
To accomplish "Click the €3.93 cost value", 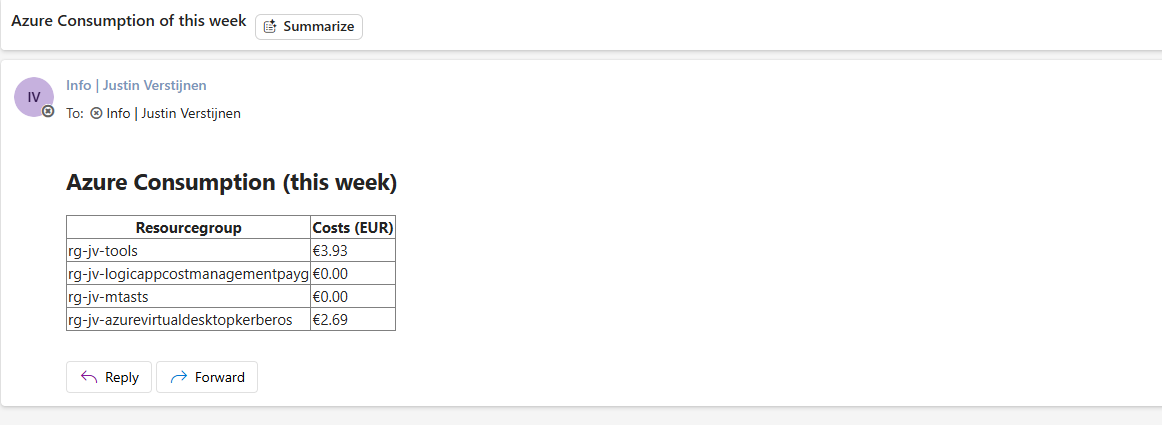I will (x=331, y=251).
